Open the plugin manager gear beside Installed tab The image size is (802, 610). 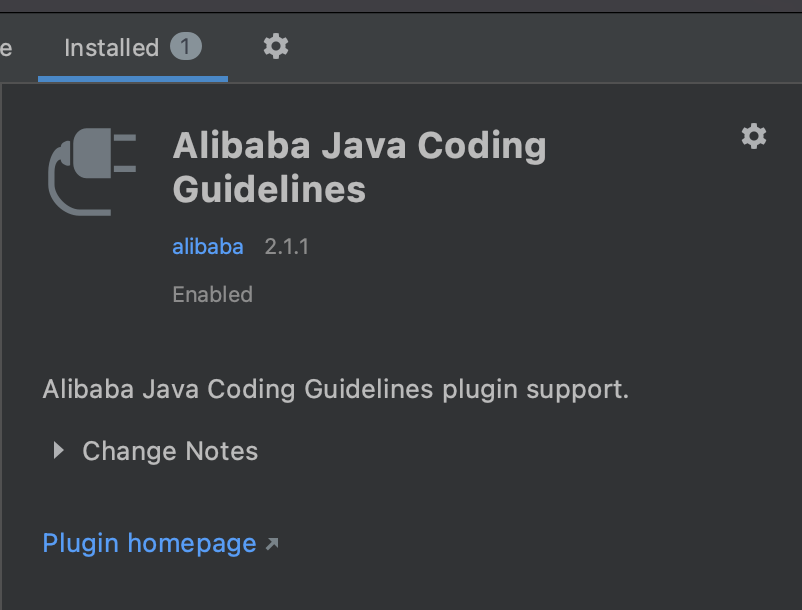[x=275, y=46]
